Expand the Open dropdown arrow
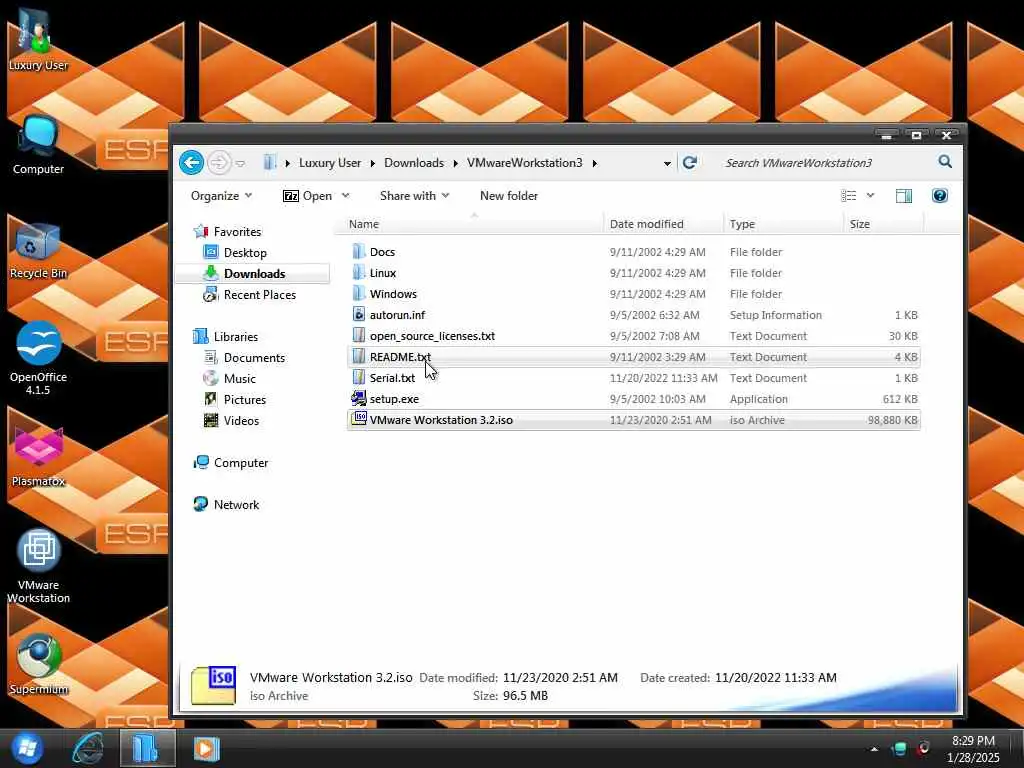The image size is (1024, 768). pyautogui.click(x=345, y=196)
